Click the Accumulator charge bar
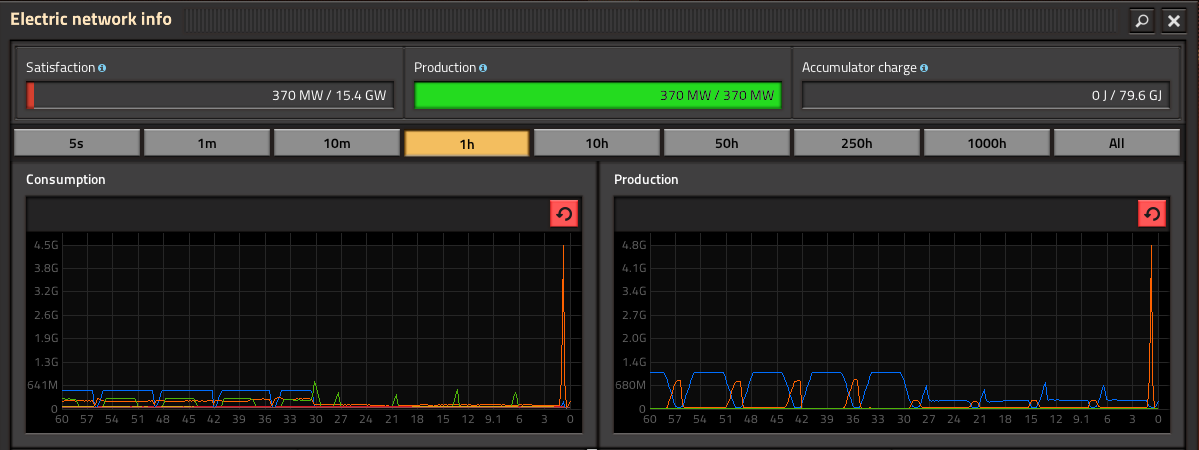The image size is (1199, 450). [x=985, y=96]
